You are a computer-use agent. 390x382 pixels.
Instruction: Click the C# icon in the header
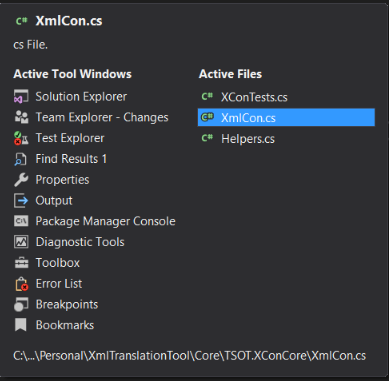[22, 21]
